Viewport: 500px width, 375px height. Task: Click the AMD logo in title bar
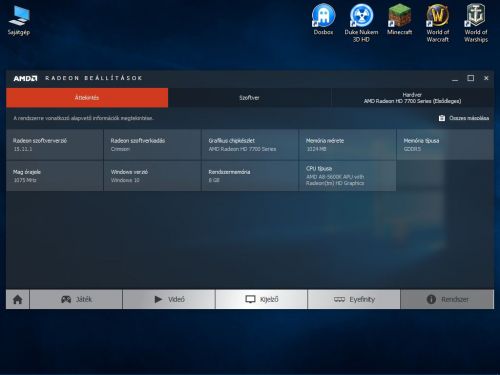click(x=25, y=78)
